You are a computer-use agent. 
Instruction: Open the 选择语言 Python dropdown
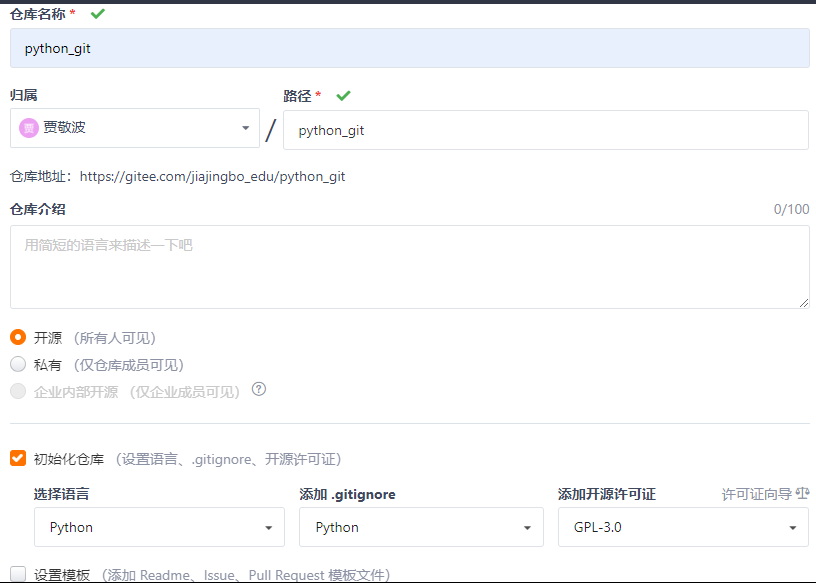click(x=159, y=527)
